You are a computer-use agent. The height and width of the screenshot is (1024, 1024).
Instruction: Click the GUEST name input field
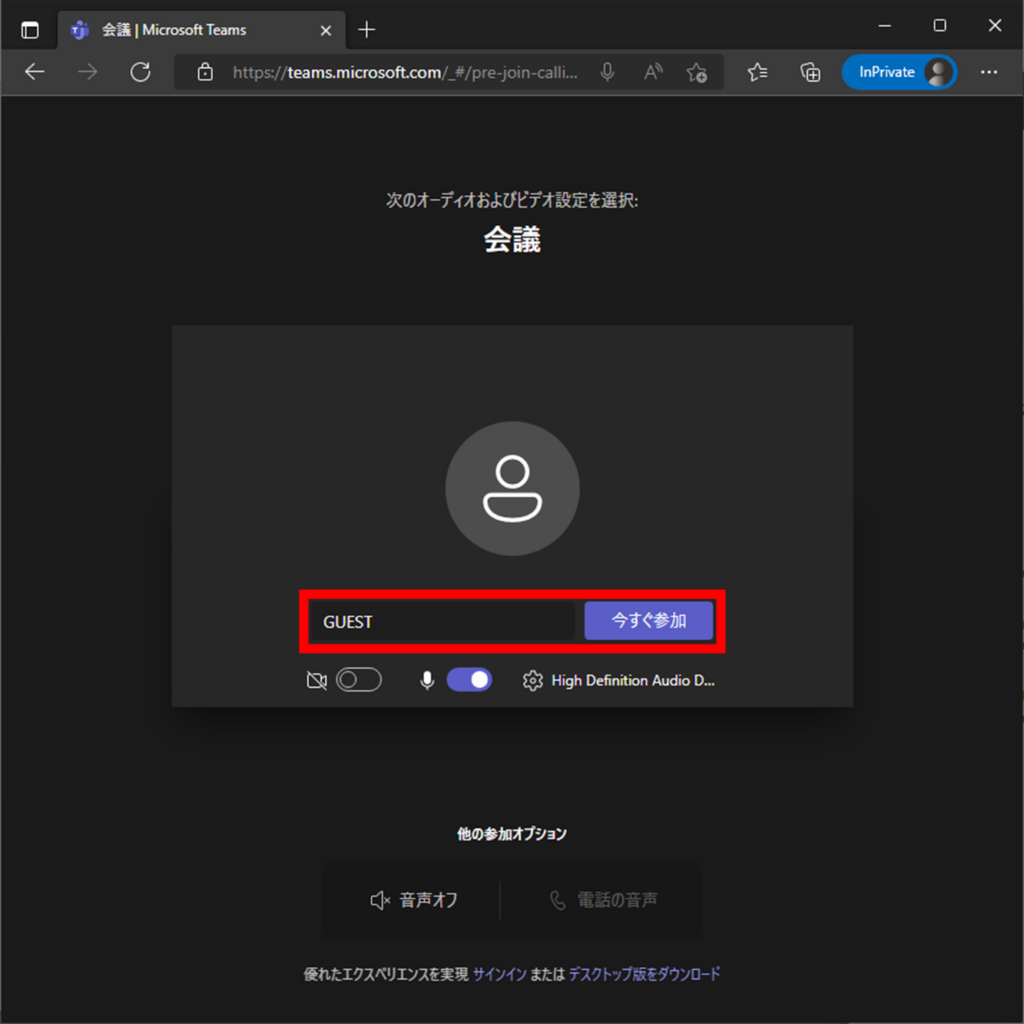point(441,621)
